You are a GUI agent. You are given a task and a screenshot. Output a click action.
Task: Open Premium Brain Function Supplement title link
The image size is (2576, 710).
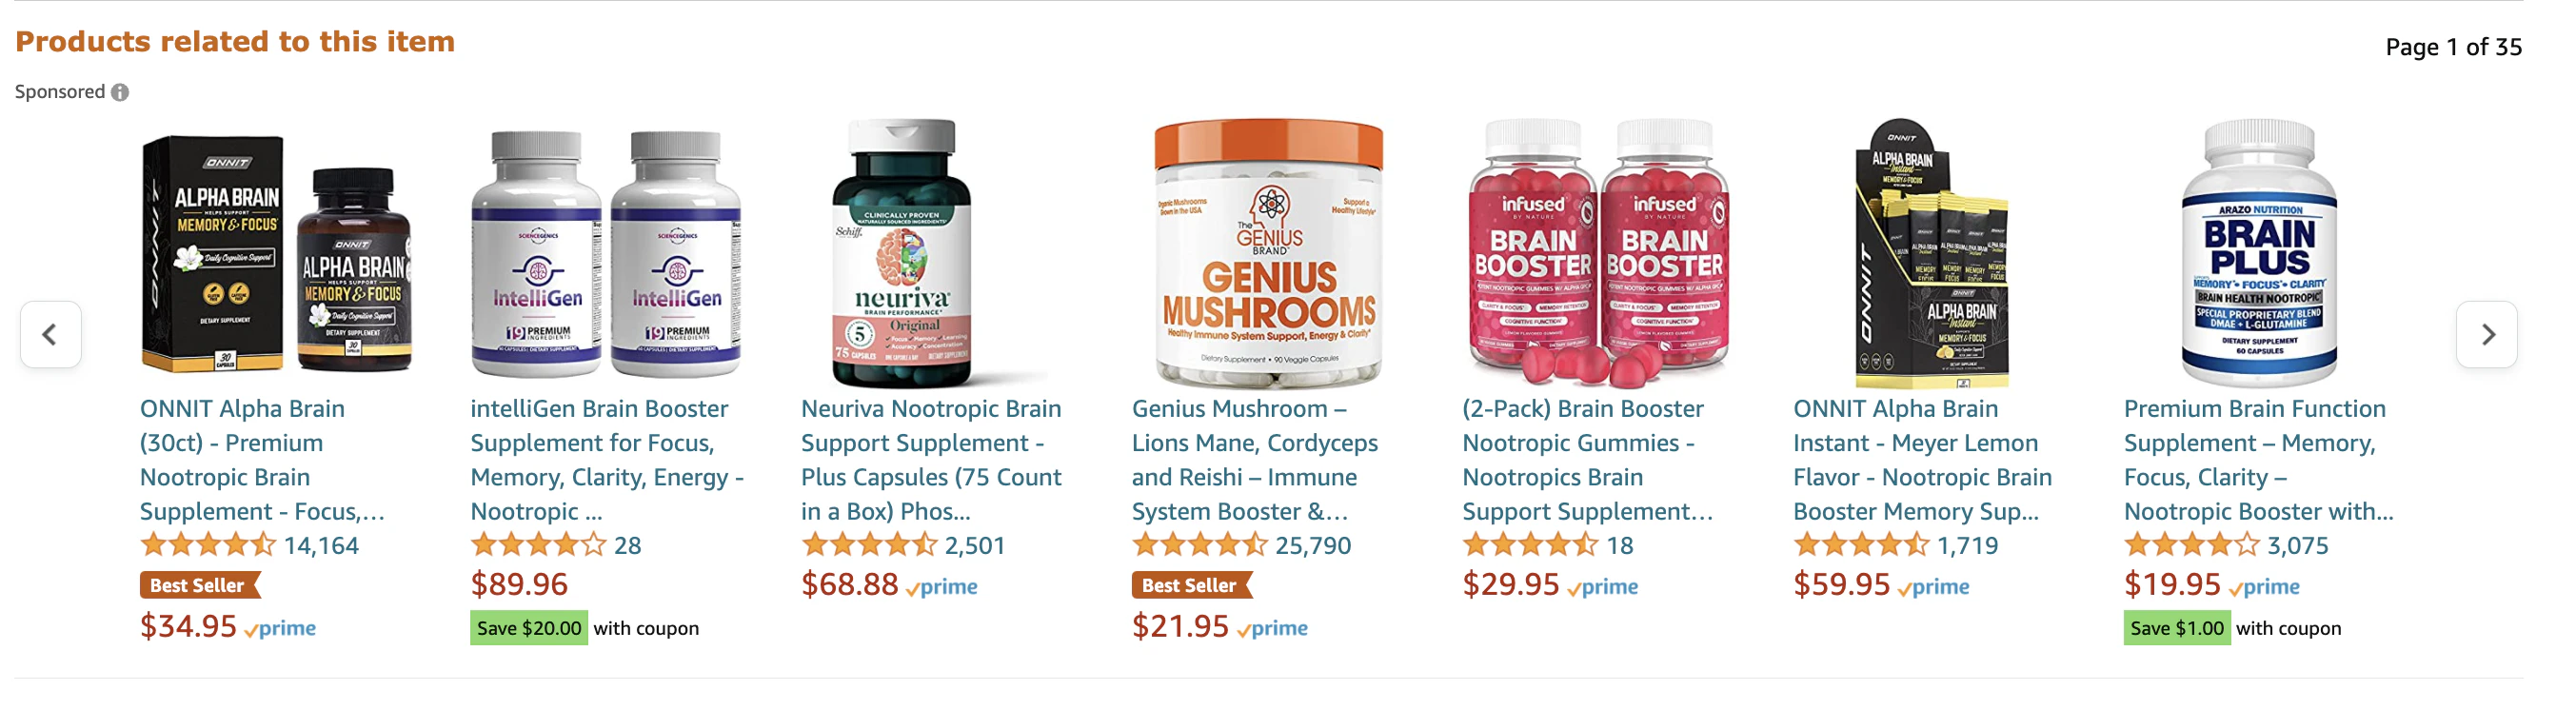click(2258, 460)
